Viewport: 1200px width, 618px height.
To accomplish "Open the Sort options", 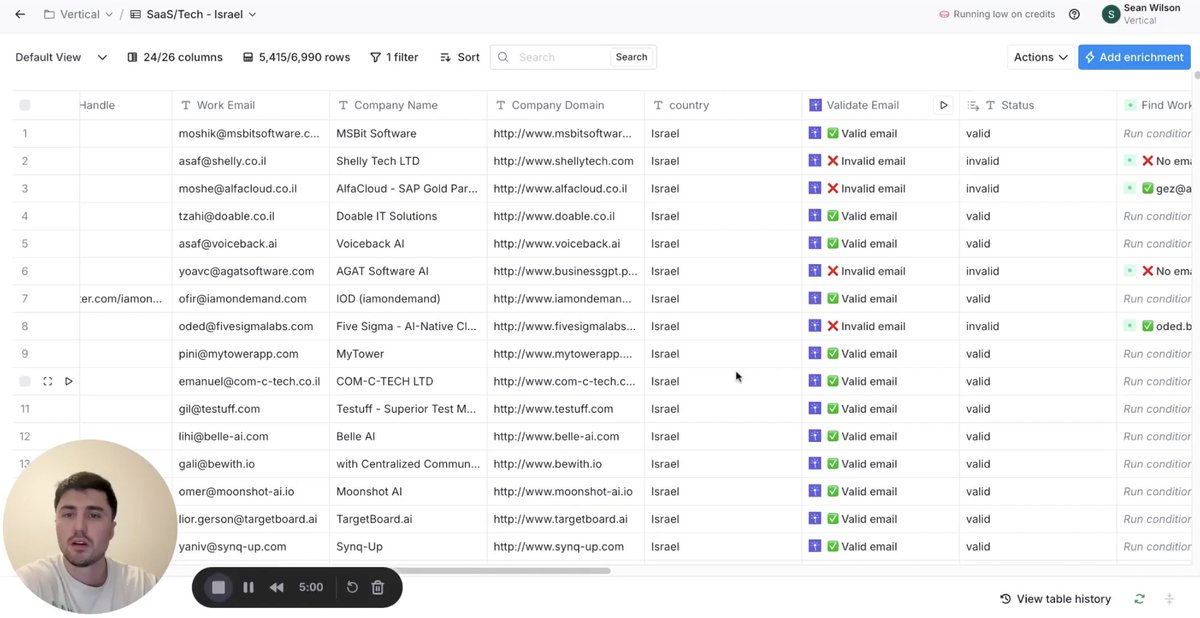I will click(460, 57).
